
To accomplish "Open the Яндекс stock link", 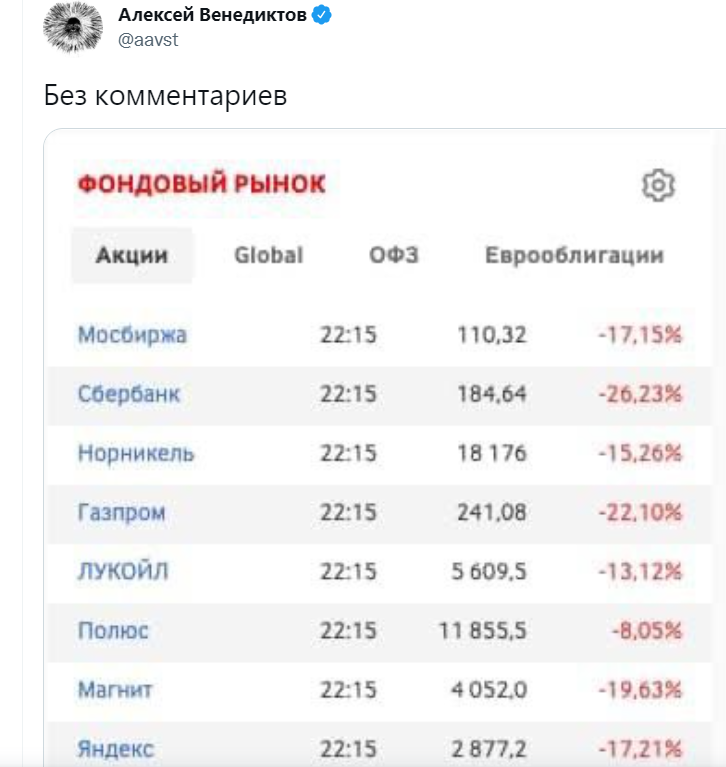I will [x=116, y=748].
